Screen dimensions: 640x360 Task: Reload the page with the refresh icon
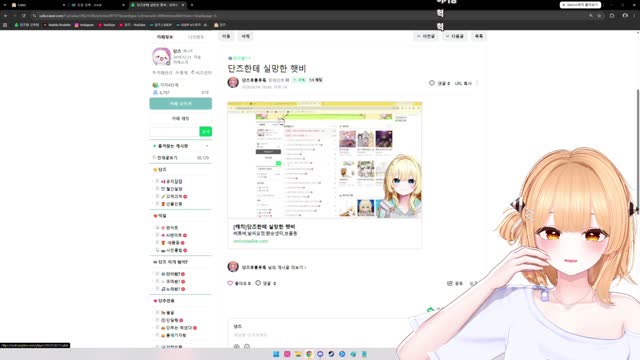pos(24,16)
